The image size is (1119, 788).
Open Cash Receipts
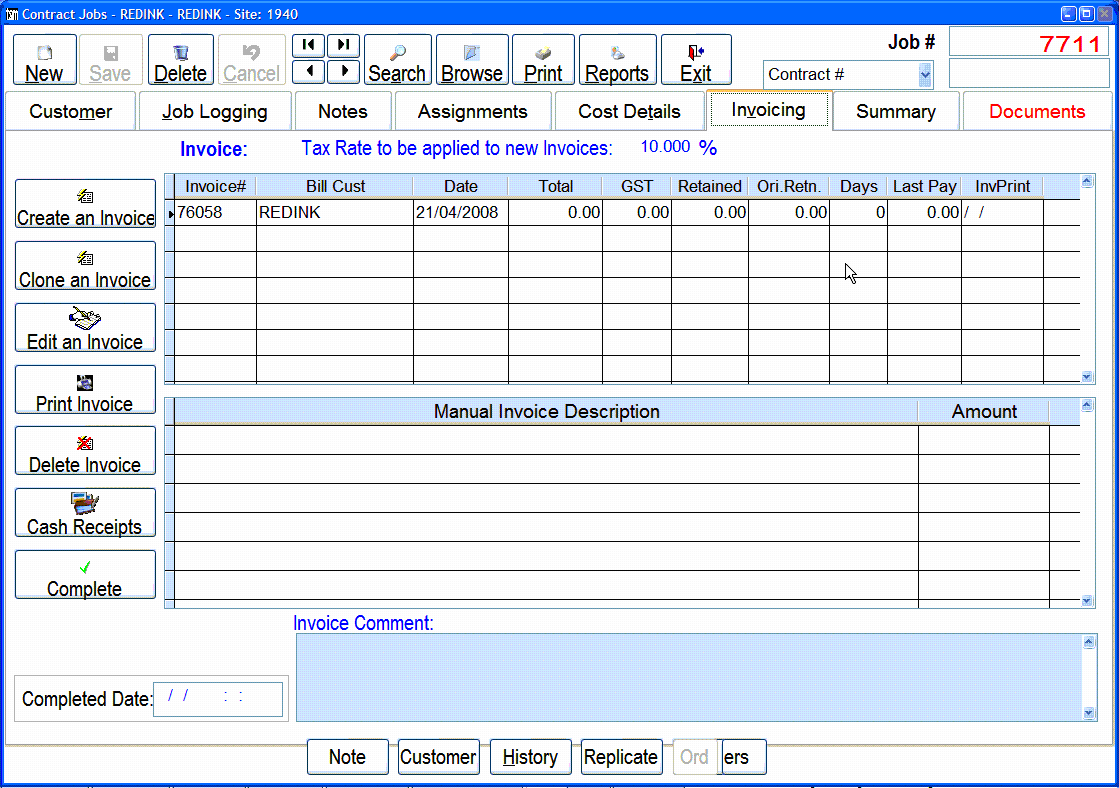(85, 515)
